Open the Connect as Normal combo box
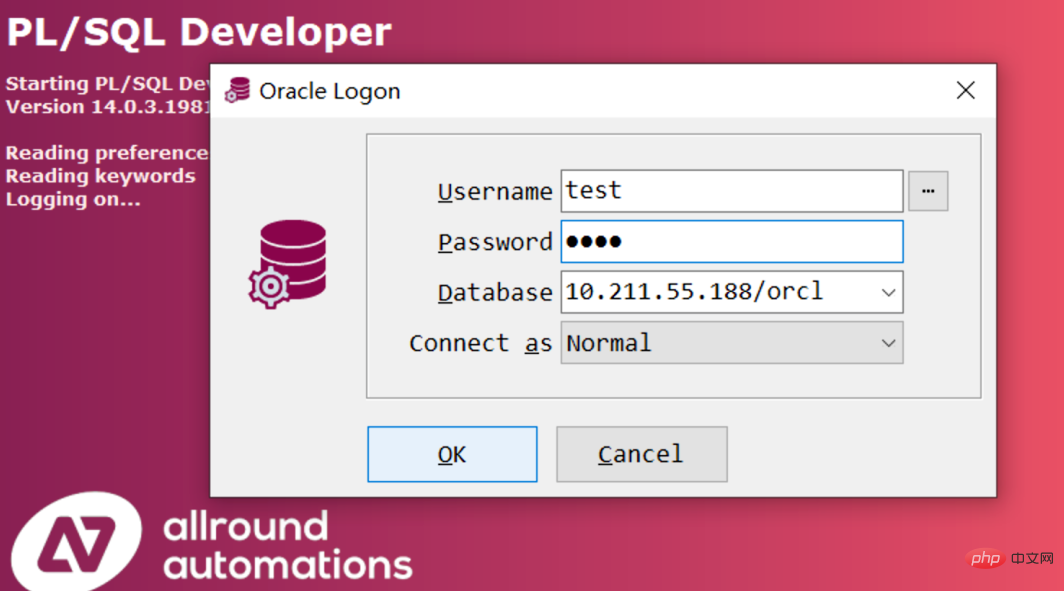This screenshot has width=1064, height=591. pos(720,343)
